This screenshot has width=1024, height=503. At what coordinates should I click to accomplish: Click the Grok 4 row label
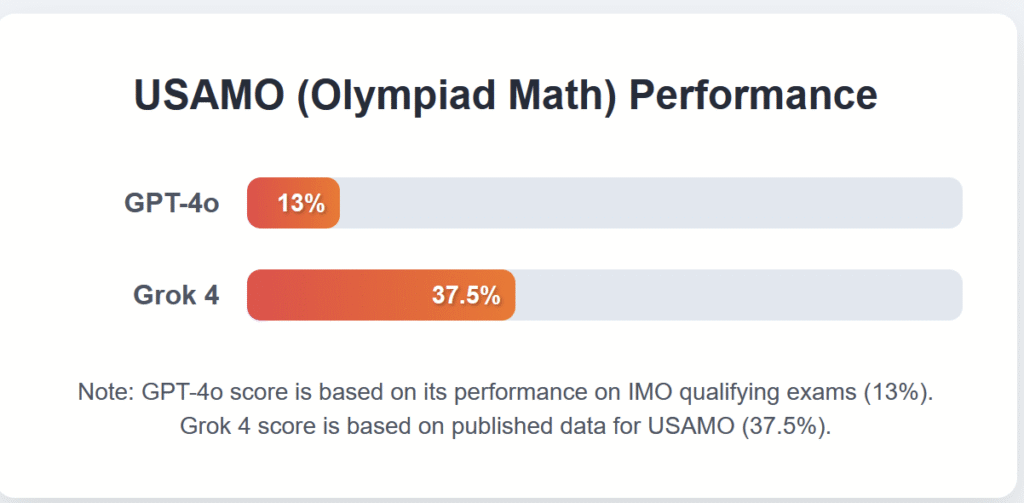point(176,296)
